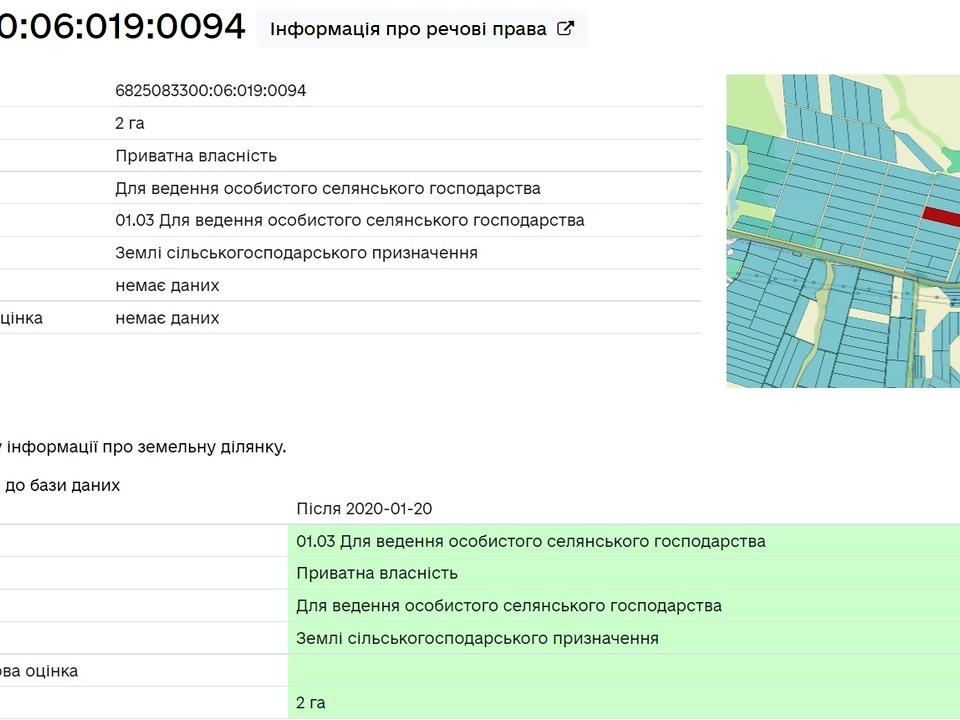The image size is (960, 720).
Task: Click the empty green cell in the оцінка row
Action: 620,670
